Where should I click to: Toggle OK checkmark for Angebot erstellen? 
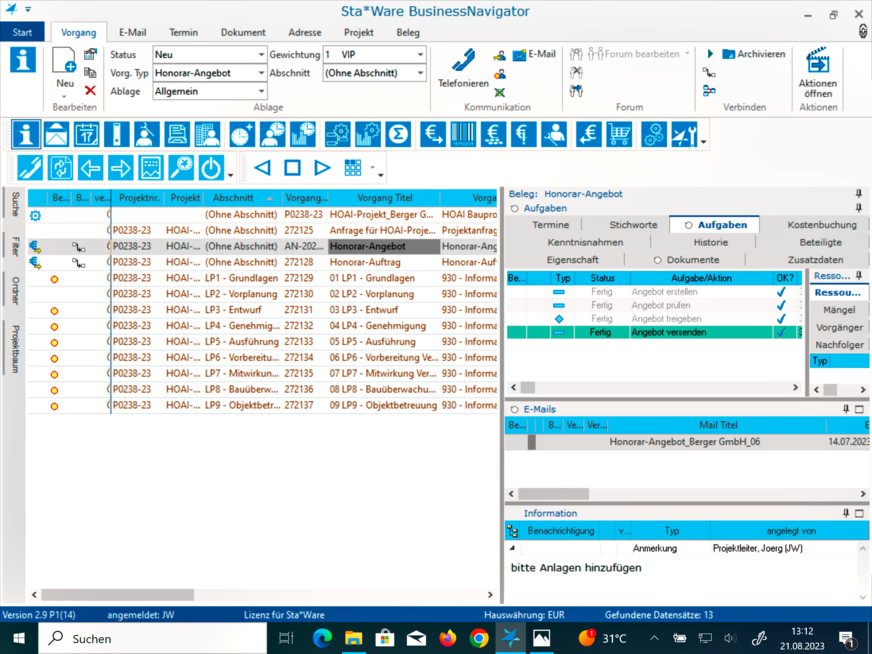click(781, 292)
